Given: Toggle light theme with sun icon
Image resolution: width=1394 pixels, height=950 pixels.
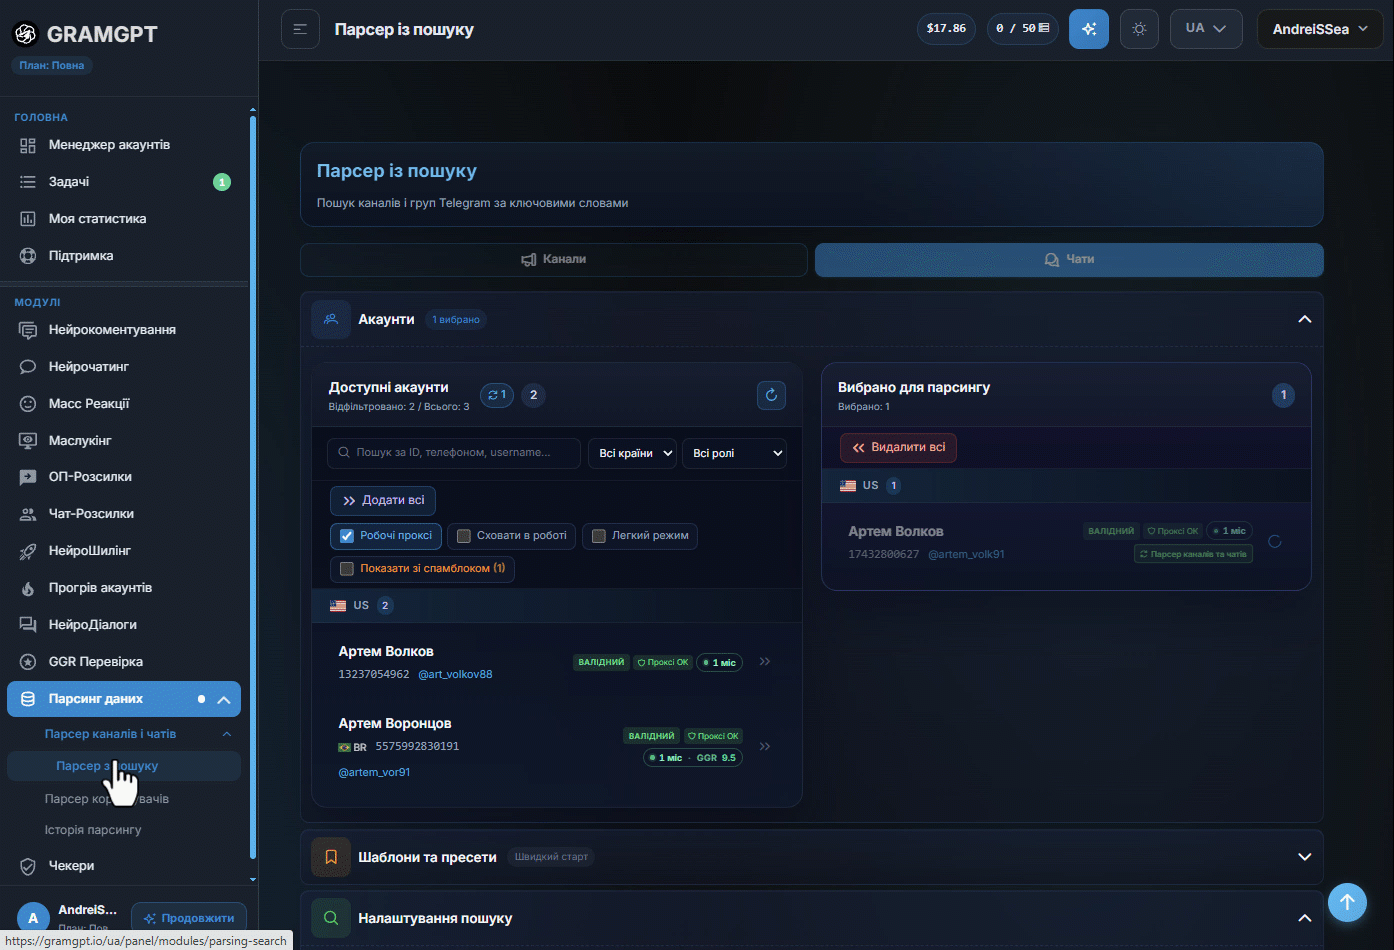Looking at the screenshot, I should (x=1139, y=29).
